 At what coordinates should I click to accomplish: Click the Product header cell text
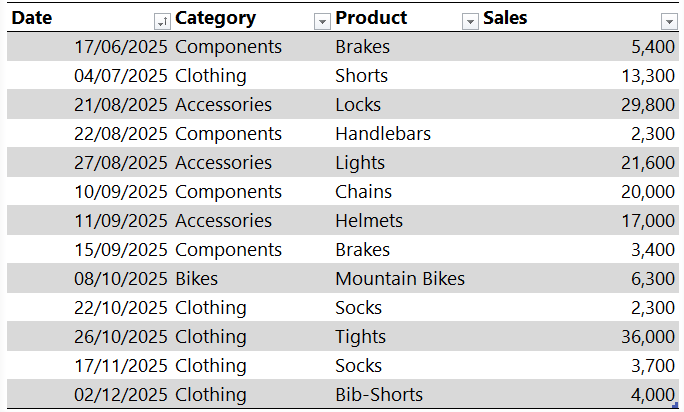click(x=371, y=18)
